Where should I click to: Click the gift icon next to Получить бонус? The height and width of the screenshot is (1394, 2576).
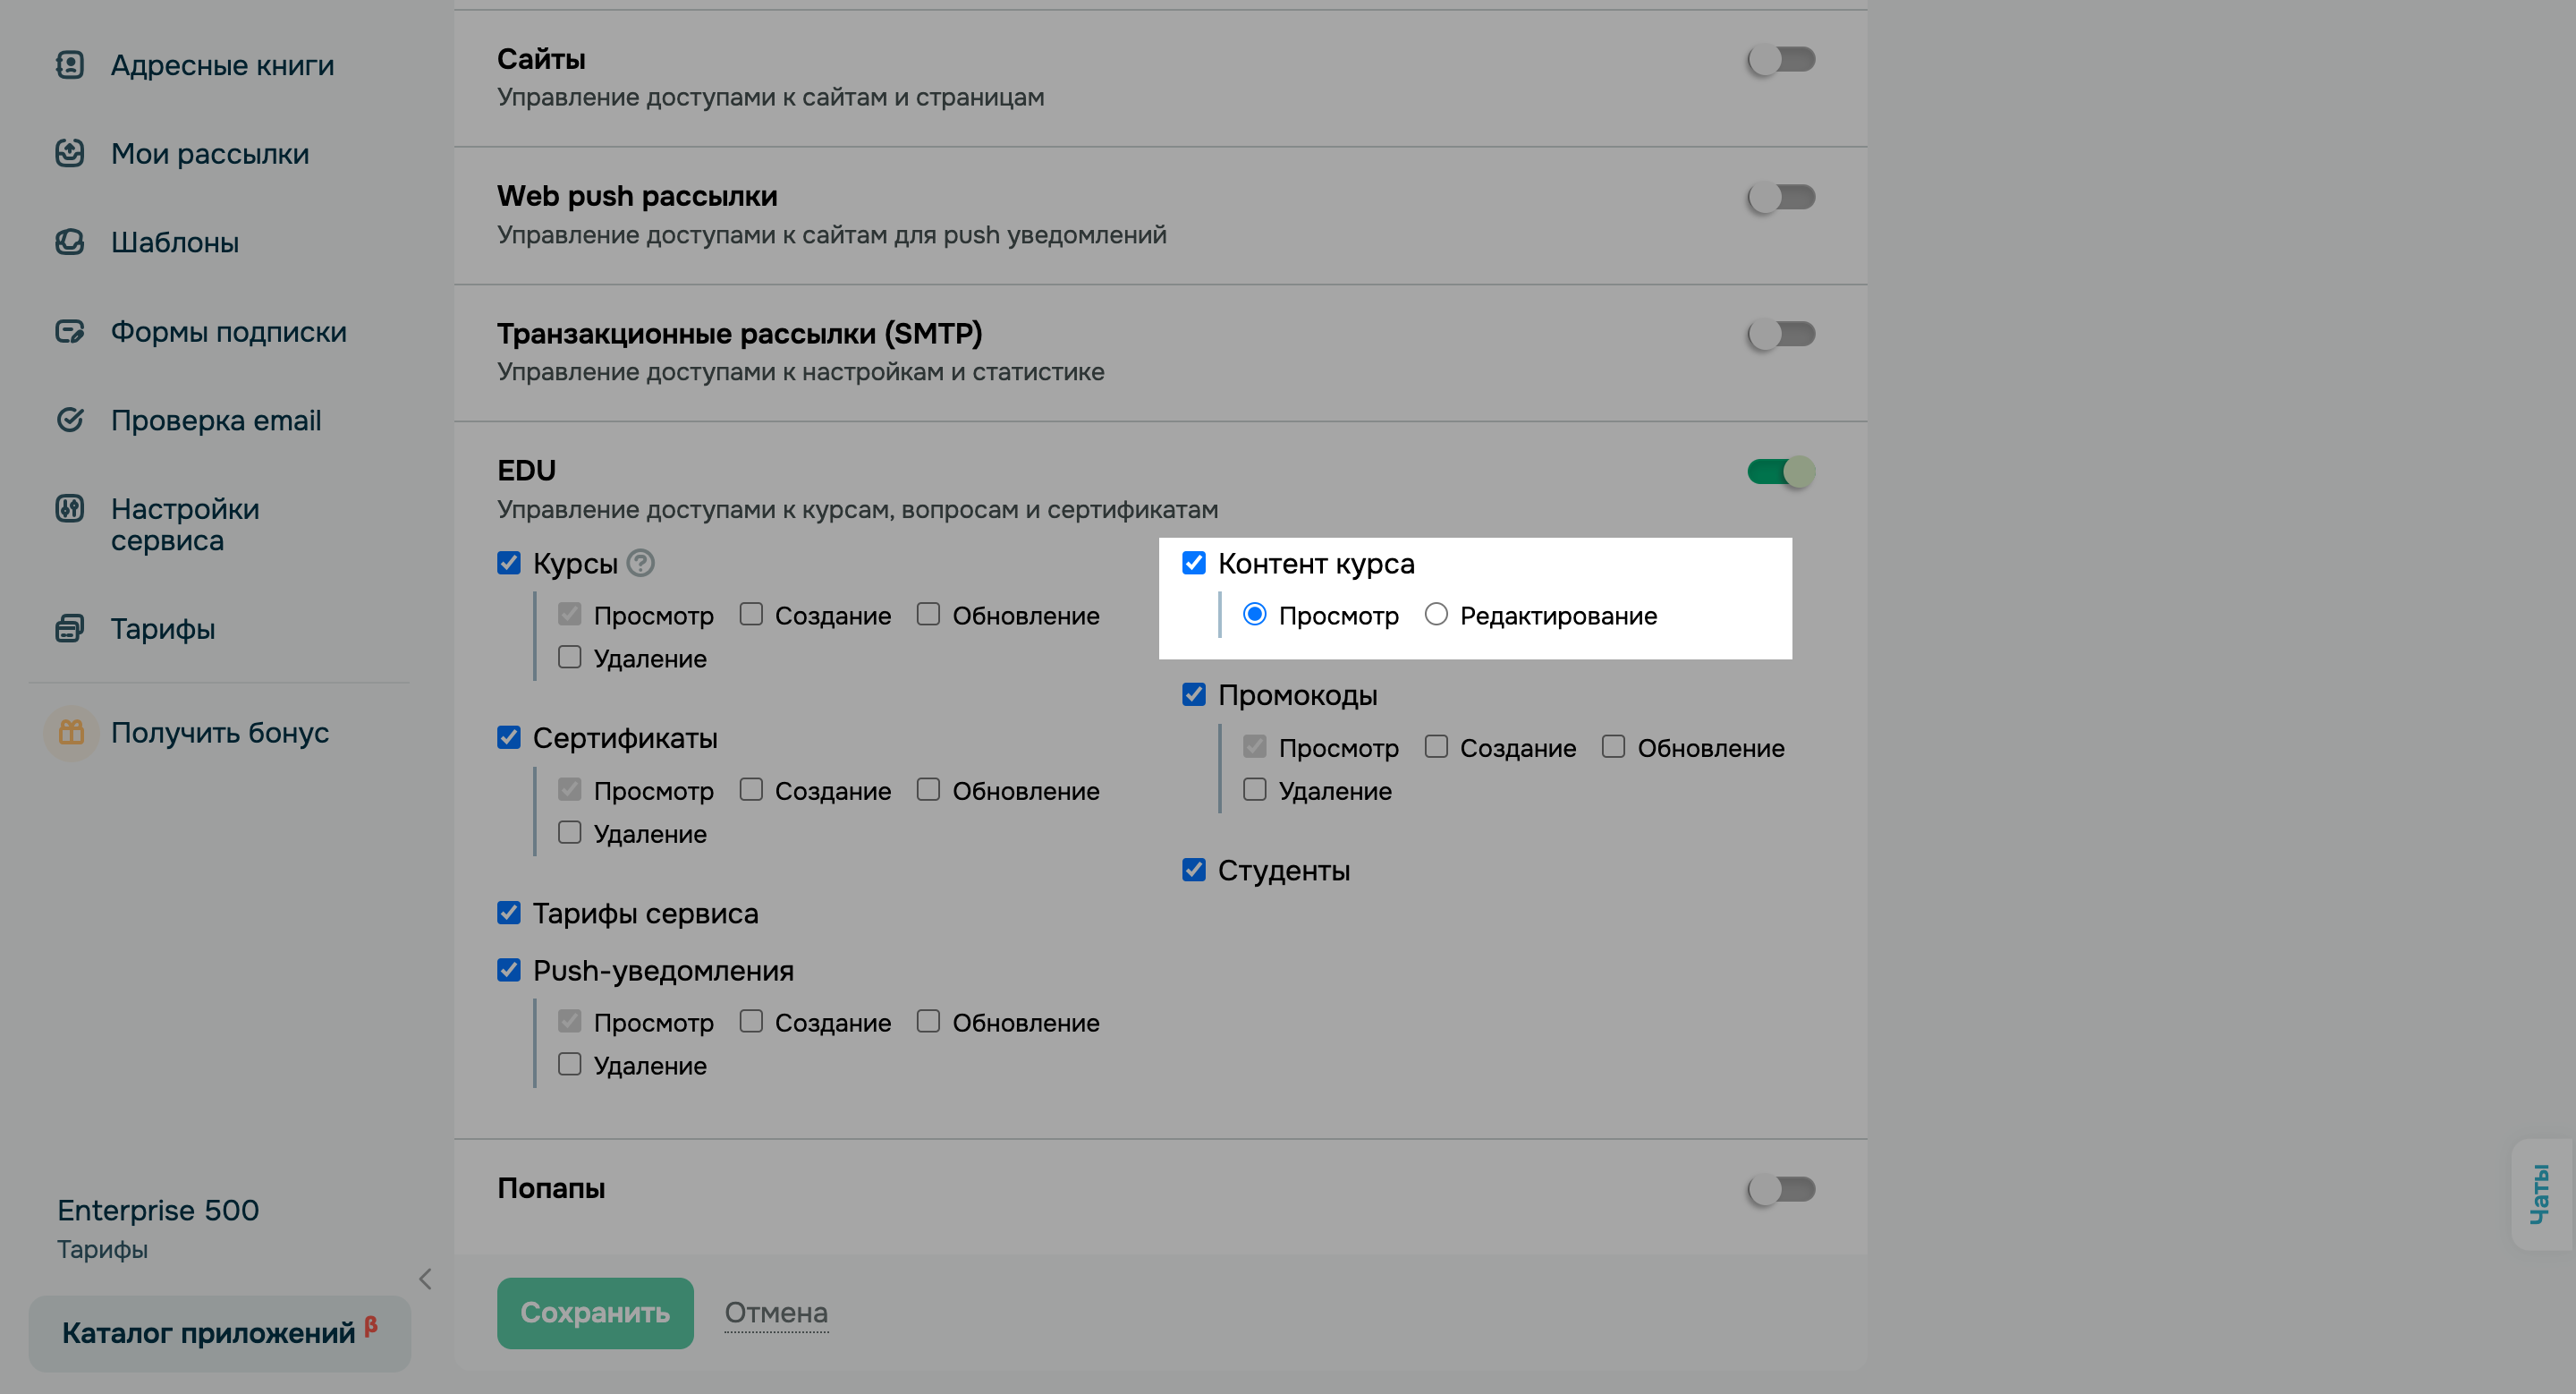[x=70, y=732]
